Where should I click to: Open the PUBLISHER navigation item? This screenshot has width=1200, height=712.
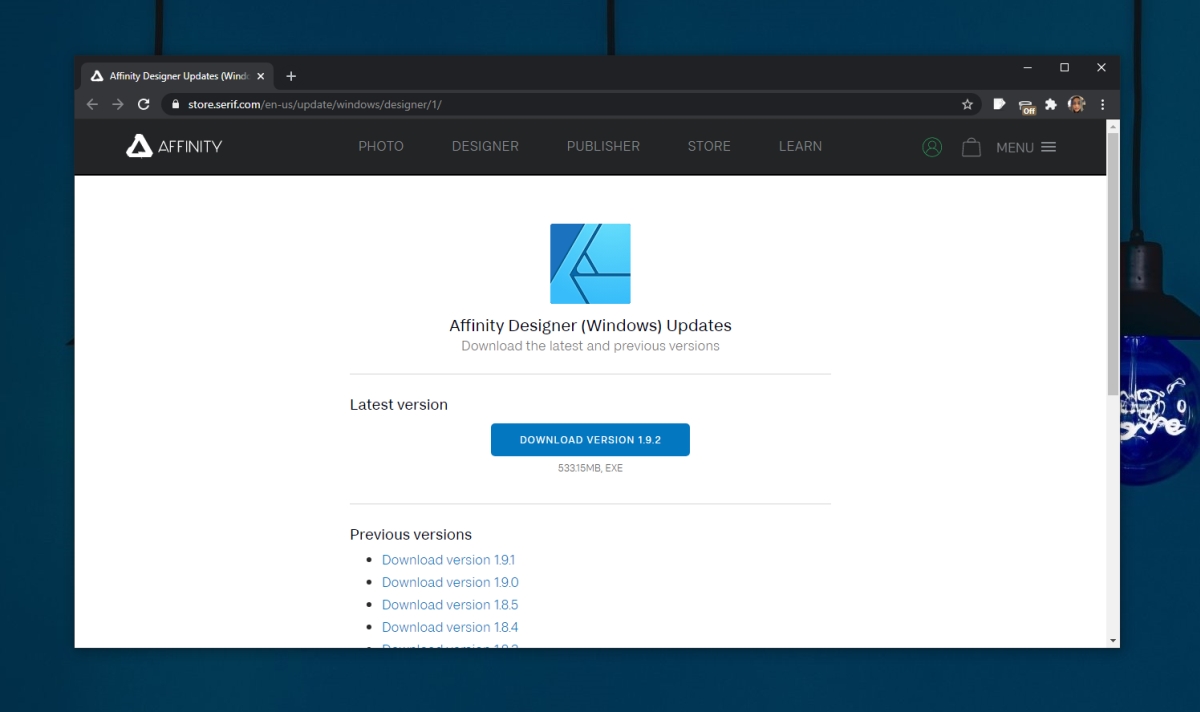(x=603, y=146)
